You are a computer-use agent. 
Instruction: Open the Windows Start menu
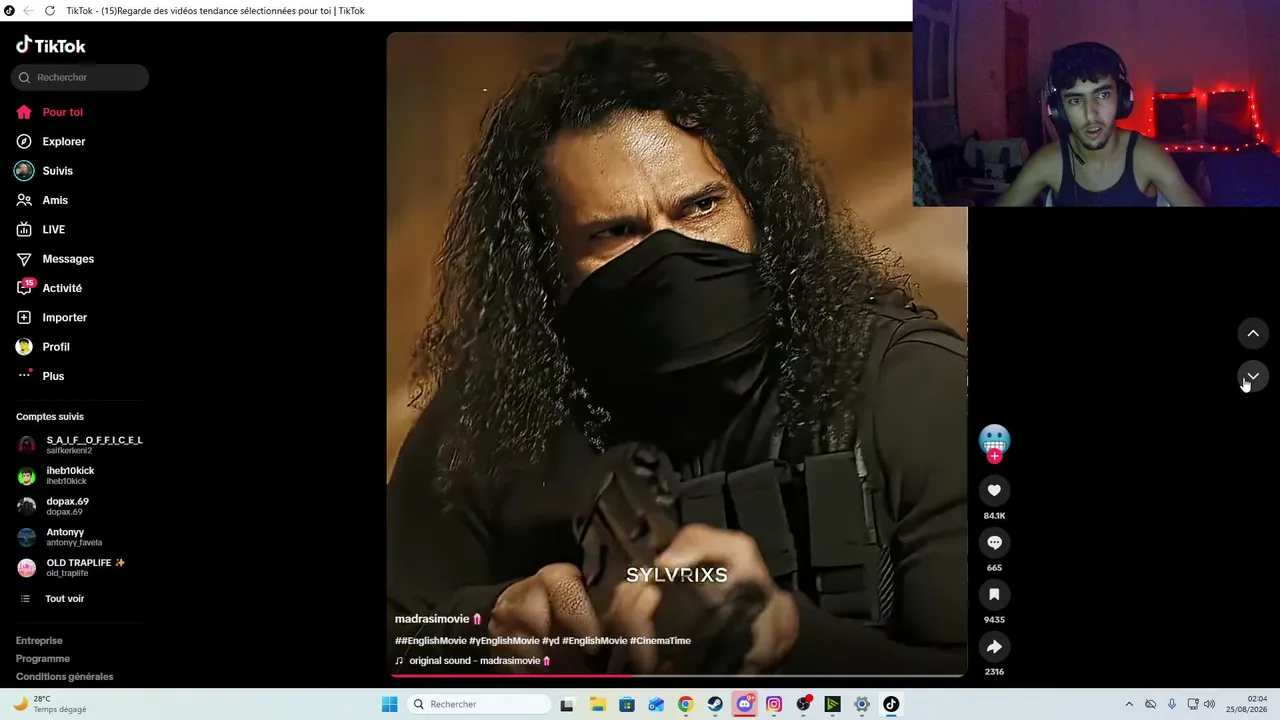(390, 704)
